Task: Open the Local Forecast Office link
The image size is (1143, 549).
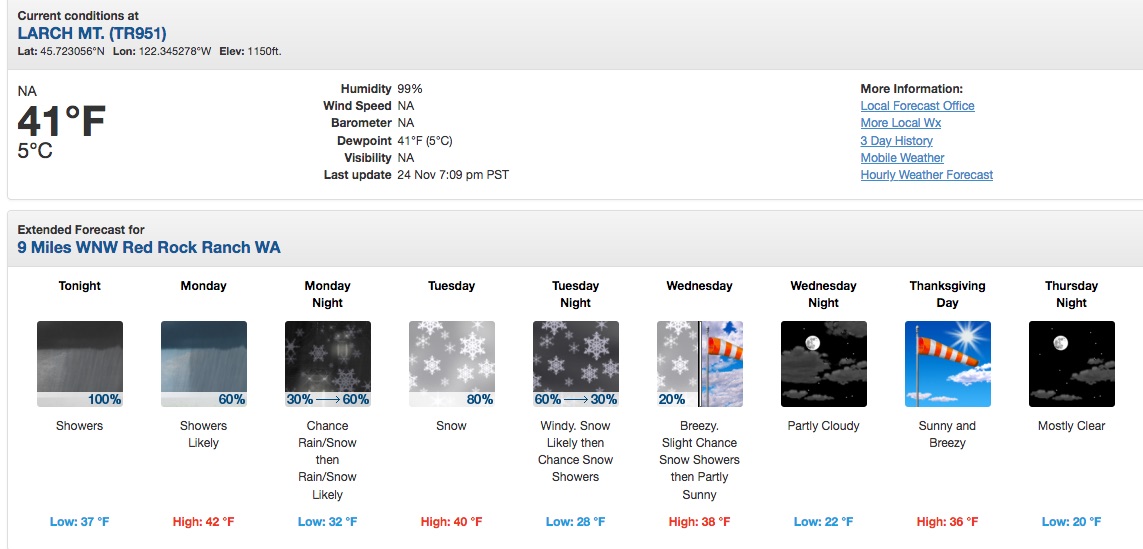Action: coord(917,106)
